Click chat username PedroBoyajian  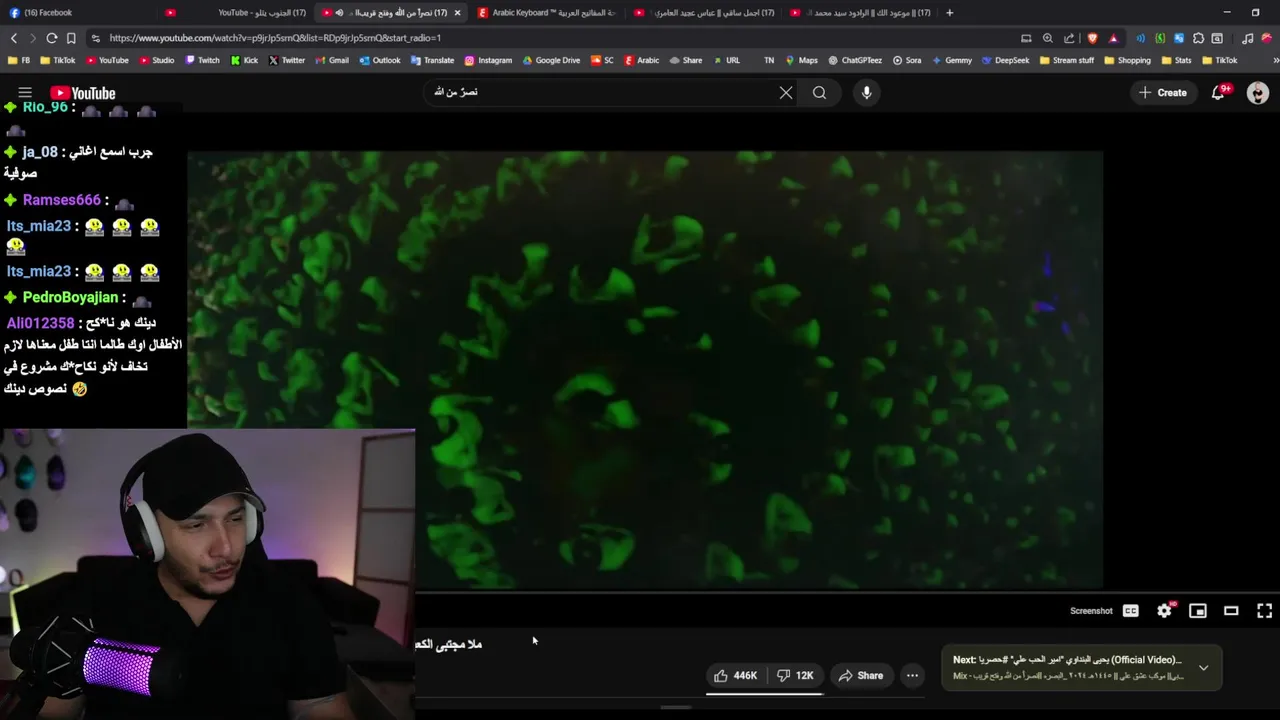(71, 297)
